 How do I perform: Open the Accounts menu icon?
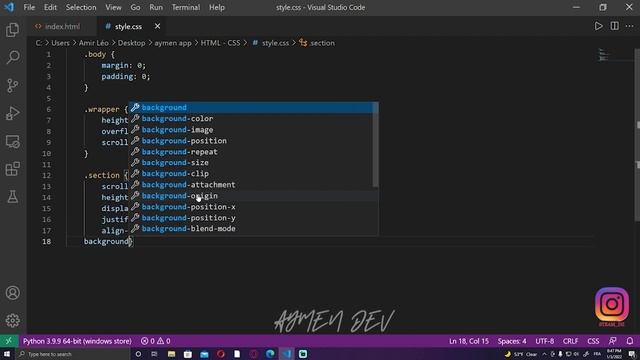click(x=13, y=293)
